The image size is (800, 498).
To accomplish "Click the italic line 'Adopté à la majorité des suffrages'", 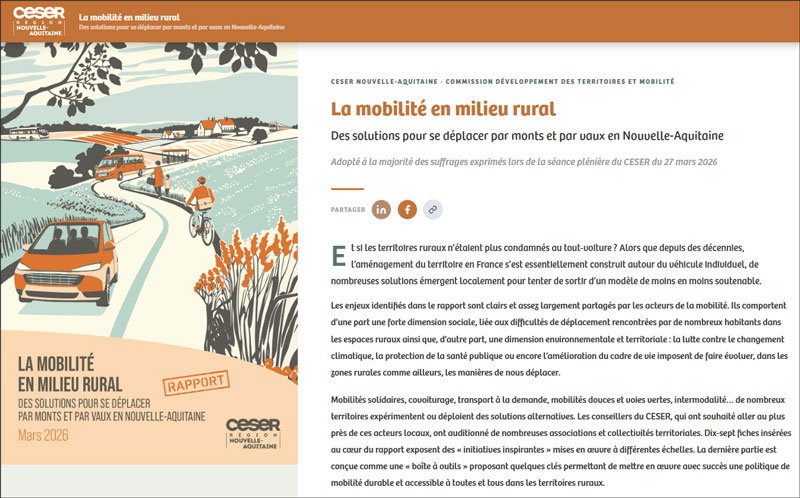I will pyautogui.click(x=524, y=162).
